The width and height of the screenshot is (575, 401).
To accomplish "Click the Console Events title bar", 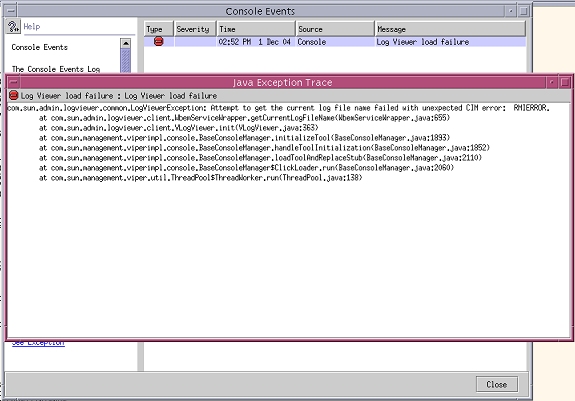I will [x=260, y=11].
